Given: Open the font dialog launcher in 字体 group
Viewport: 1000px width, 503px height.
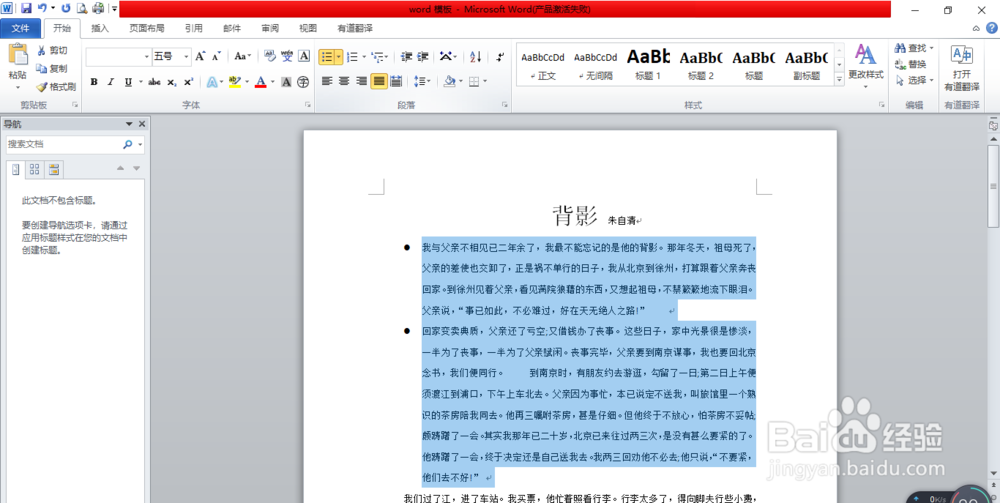Looking at the screenshot, I should click(307, 105).
